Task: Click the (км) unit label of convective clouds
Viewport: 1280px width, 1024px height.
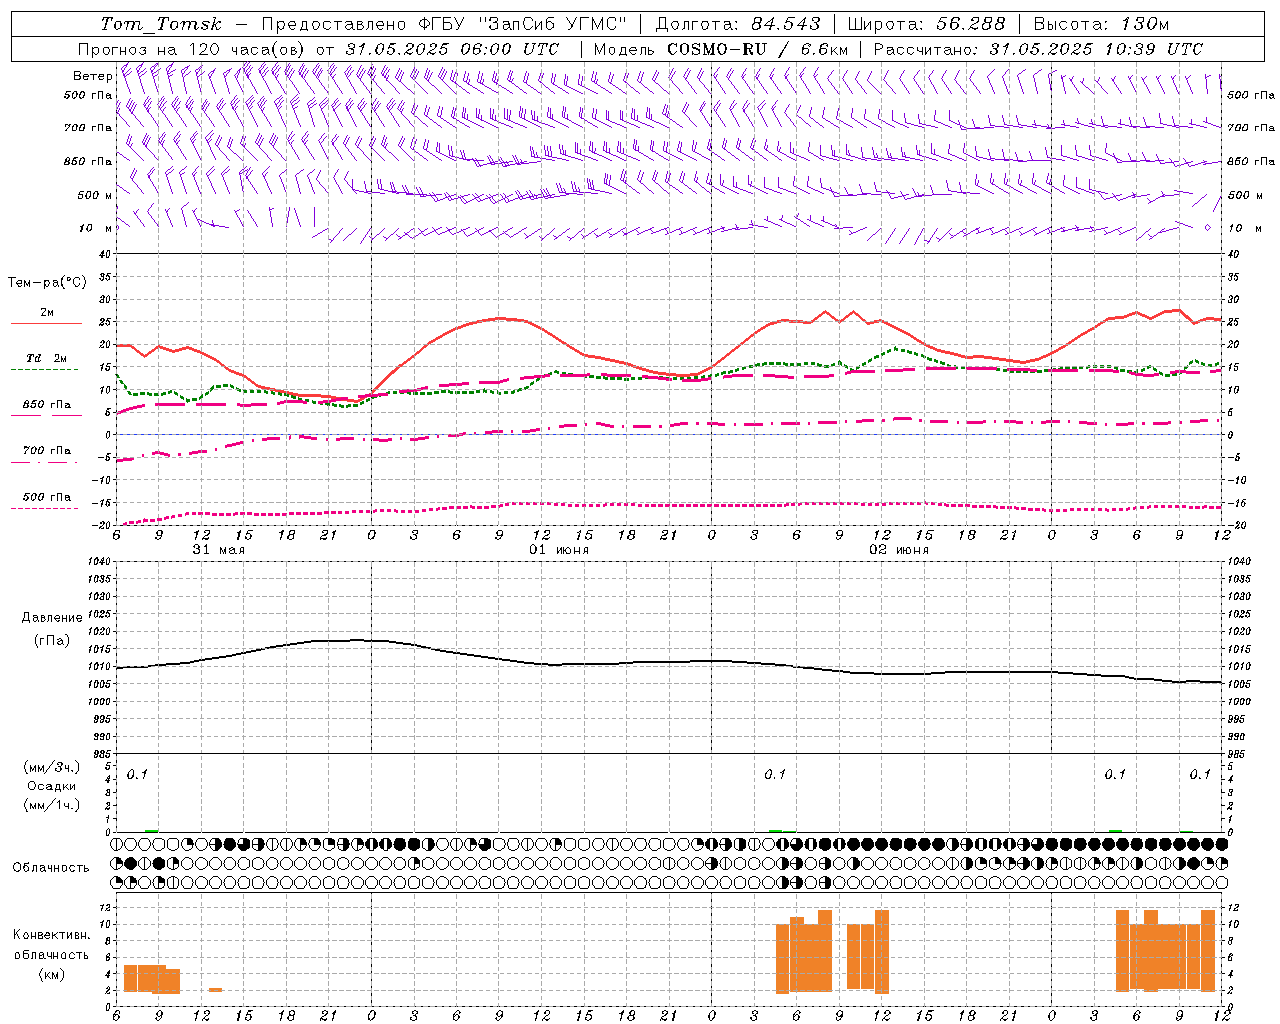Action: [51, 974]
